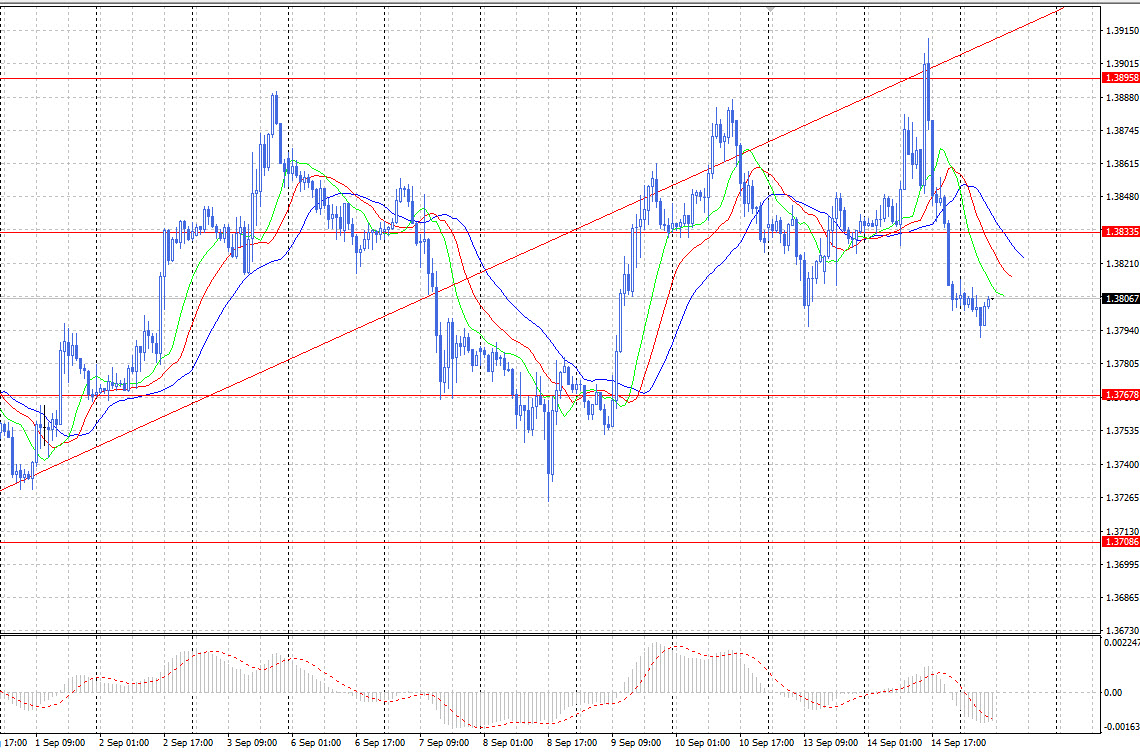The height and width of the screenshot is (754, 1140).
Task: Click the 2 Sep 01:00 time label
Action: (124, 742)
